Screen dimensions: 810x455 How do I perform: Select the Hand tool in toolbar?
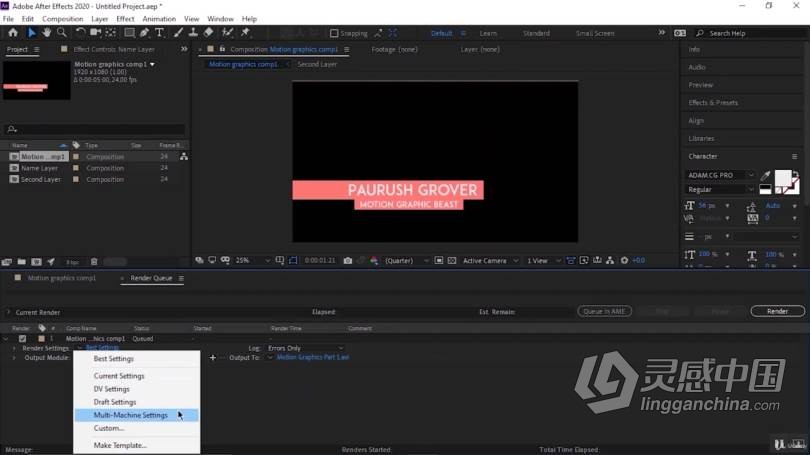point(46,33)
